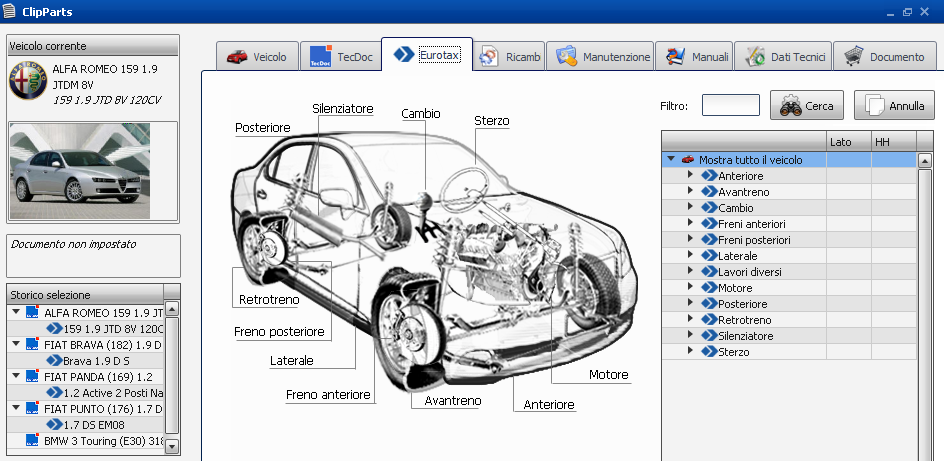Click TecDoc icon beside FIAT PANDA entry
This screenshot has height=461, width=944.
[33, 377]
